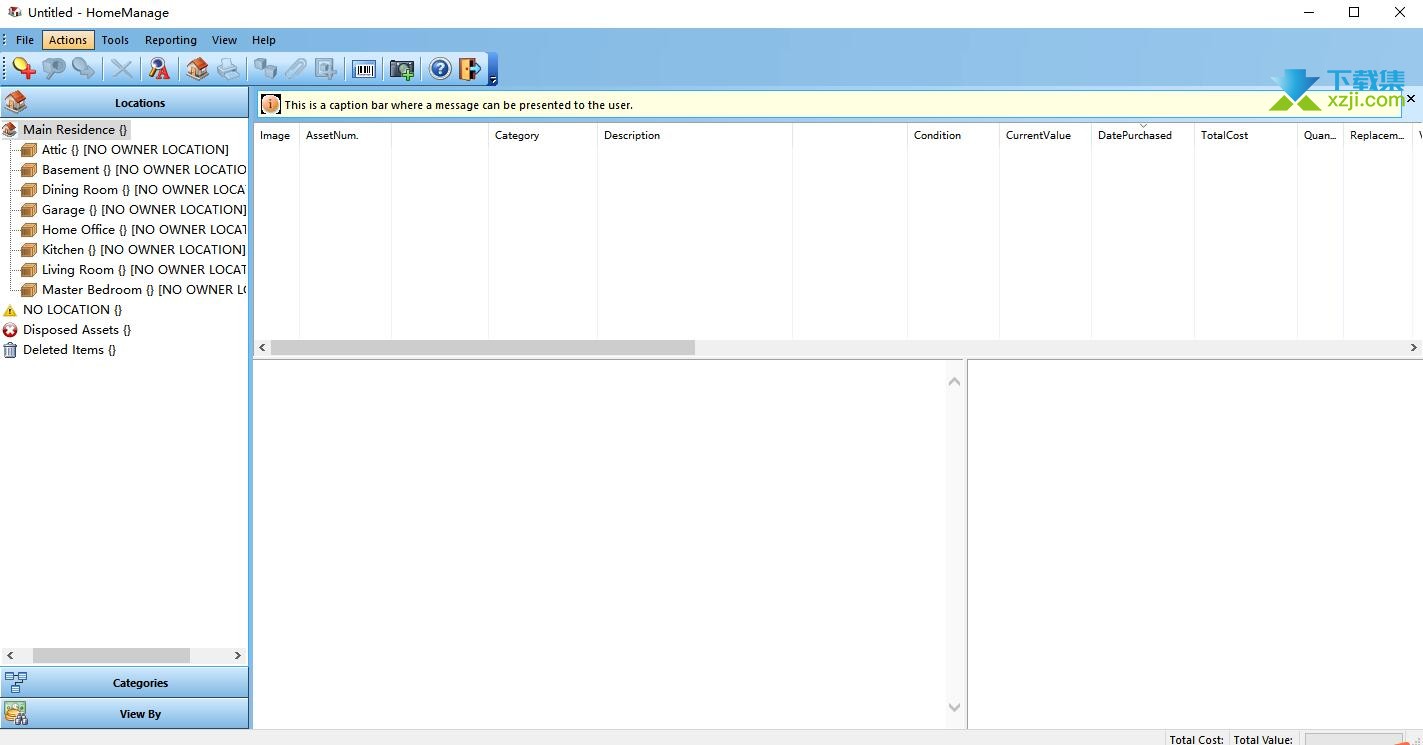Maximize the HomeManage window
The image size is (1423, 745).
coord(1354,12)
